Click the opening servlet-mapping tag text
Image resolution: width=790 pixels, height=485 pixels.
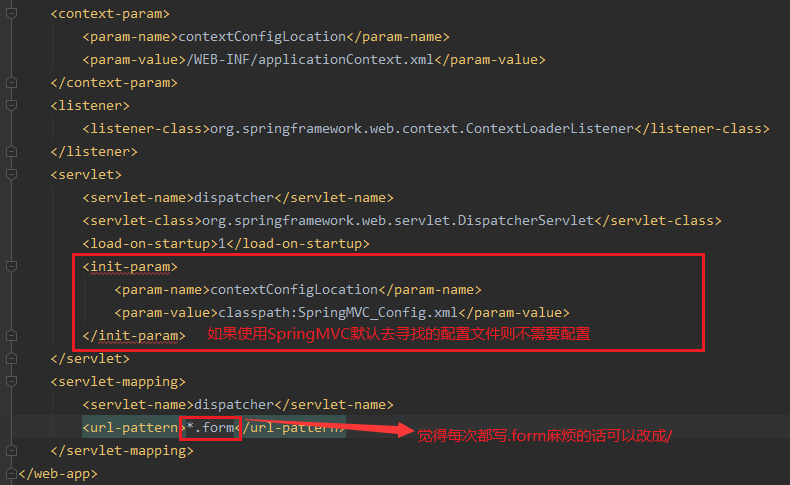click(118, 381)
